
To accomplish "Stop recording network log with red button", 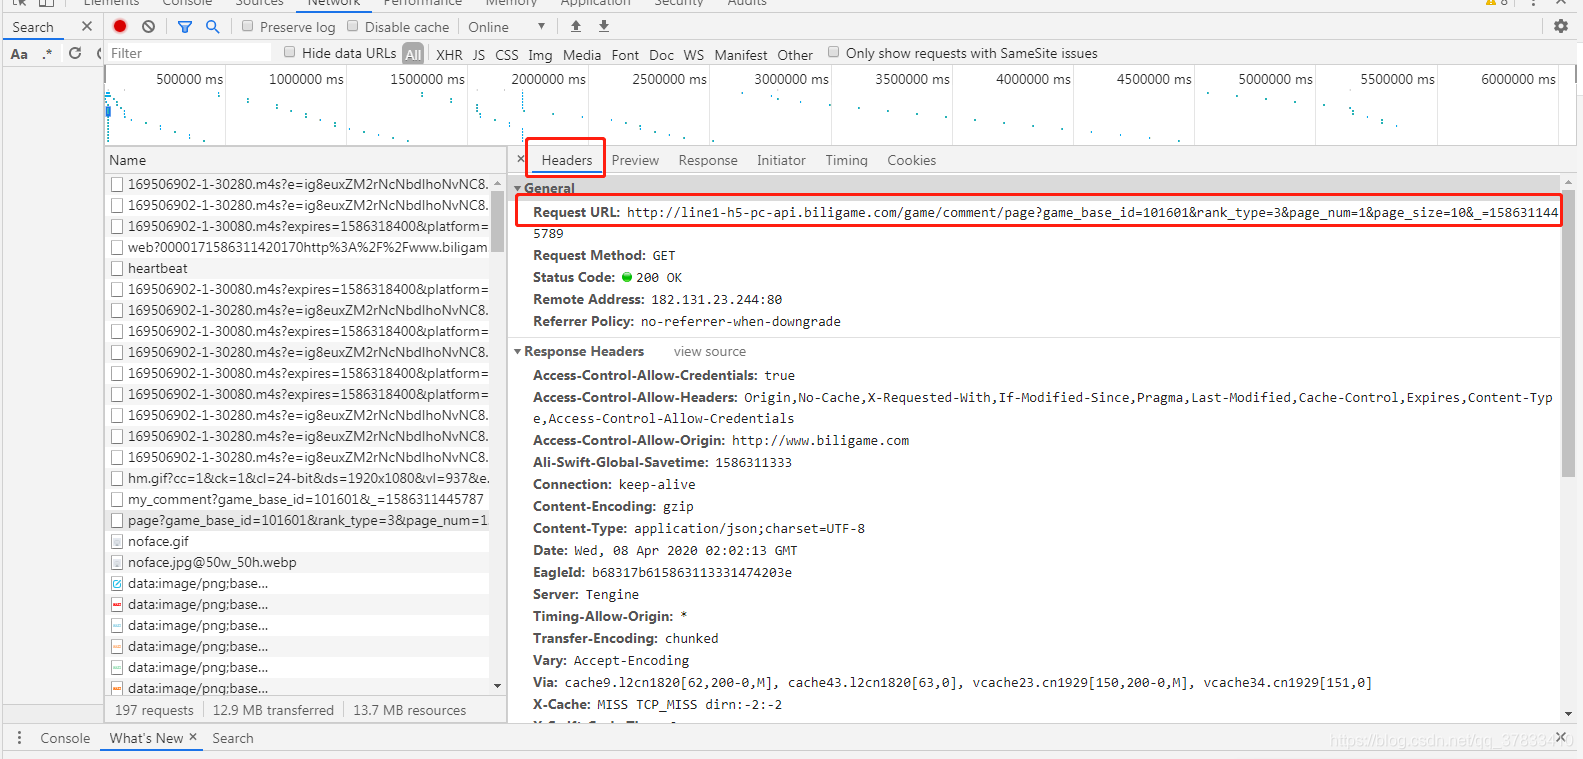I will [120, 26].
